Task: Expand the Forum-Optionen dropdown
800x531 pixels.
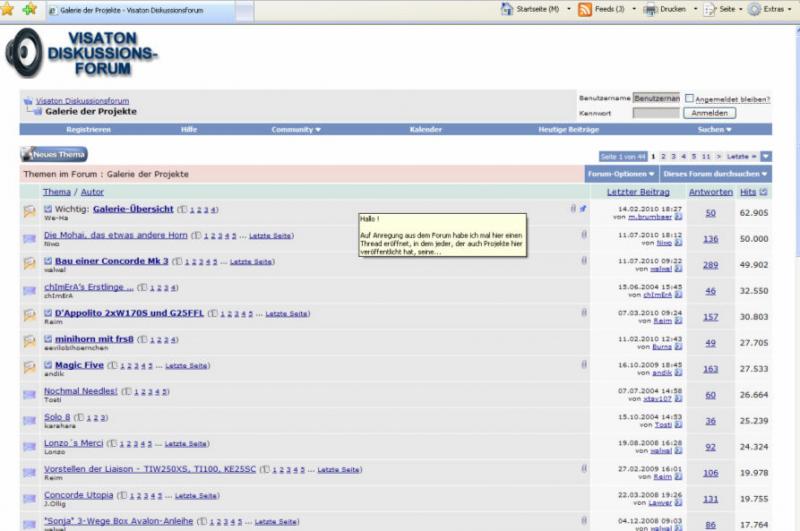Action: [x=620, y=173]
